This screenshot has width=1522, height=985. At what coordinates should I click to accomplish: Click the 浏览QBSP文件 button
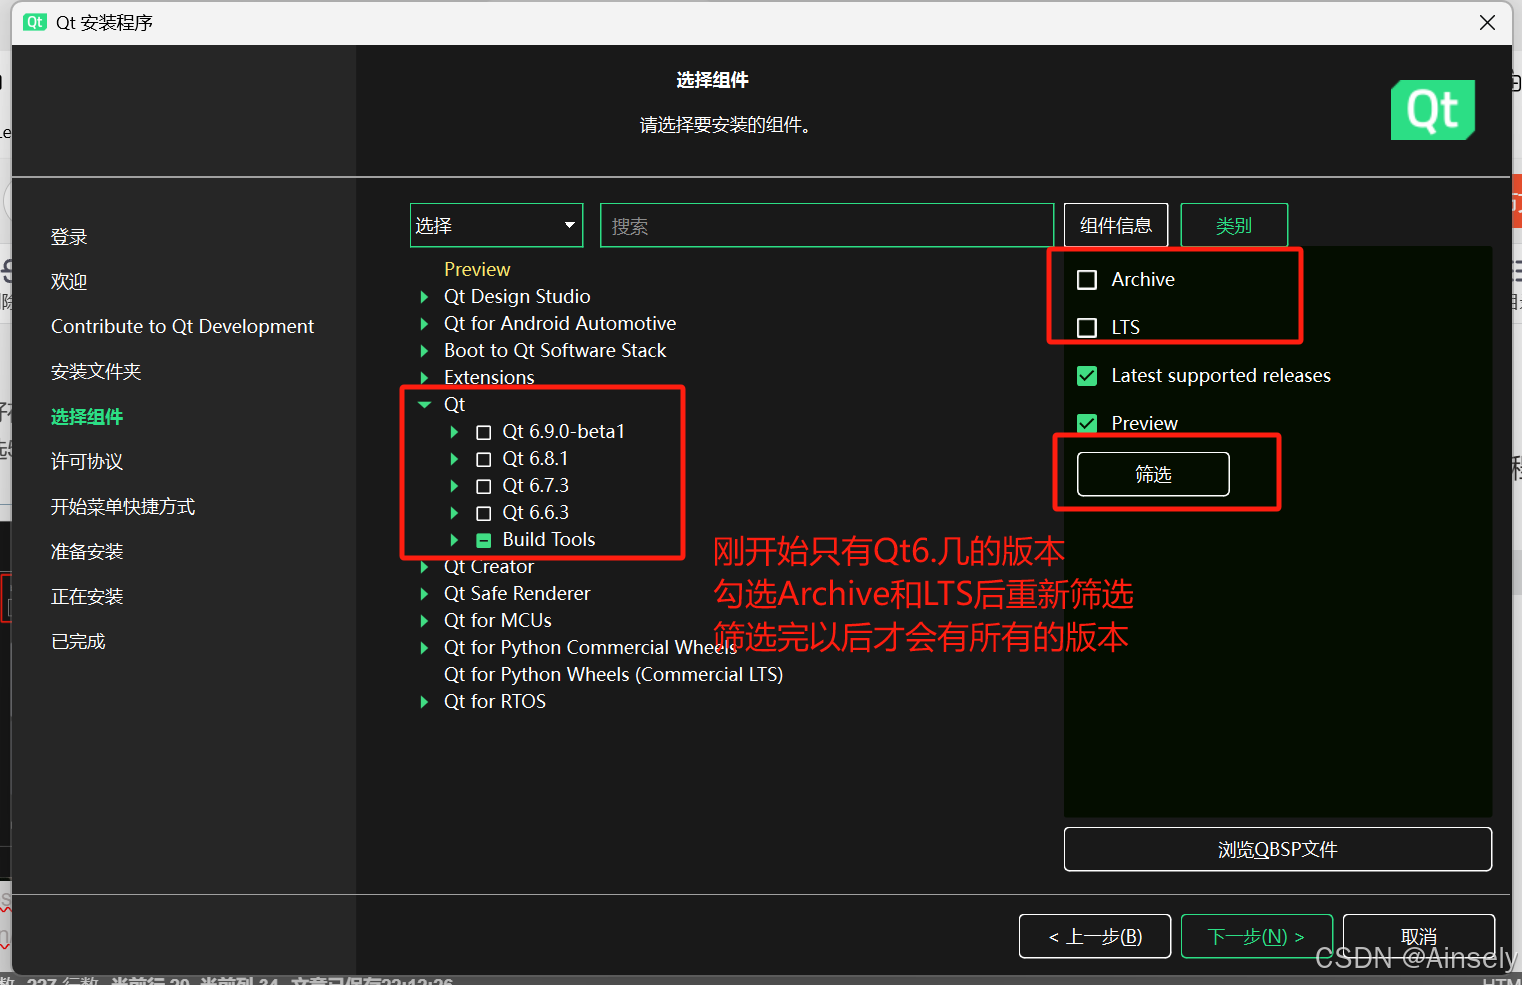coord(1278,849)
